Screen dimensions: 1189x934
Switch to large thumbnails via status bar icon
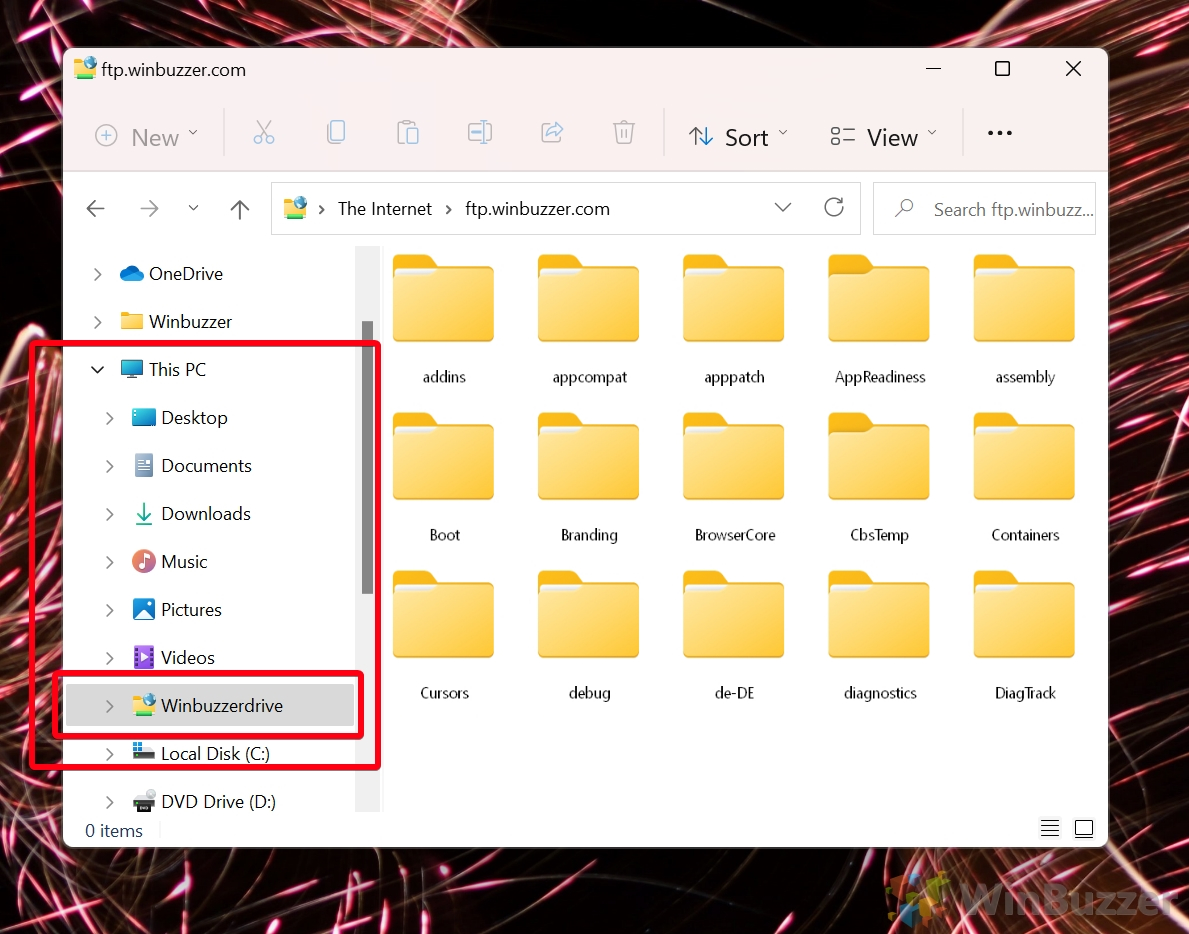[1084, 828]
